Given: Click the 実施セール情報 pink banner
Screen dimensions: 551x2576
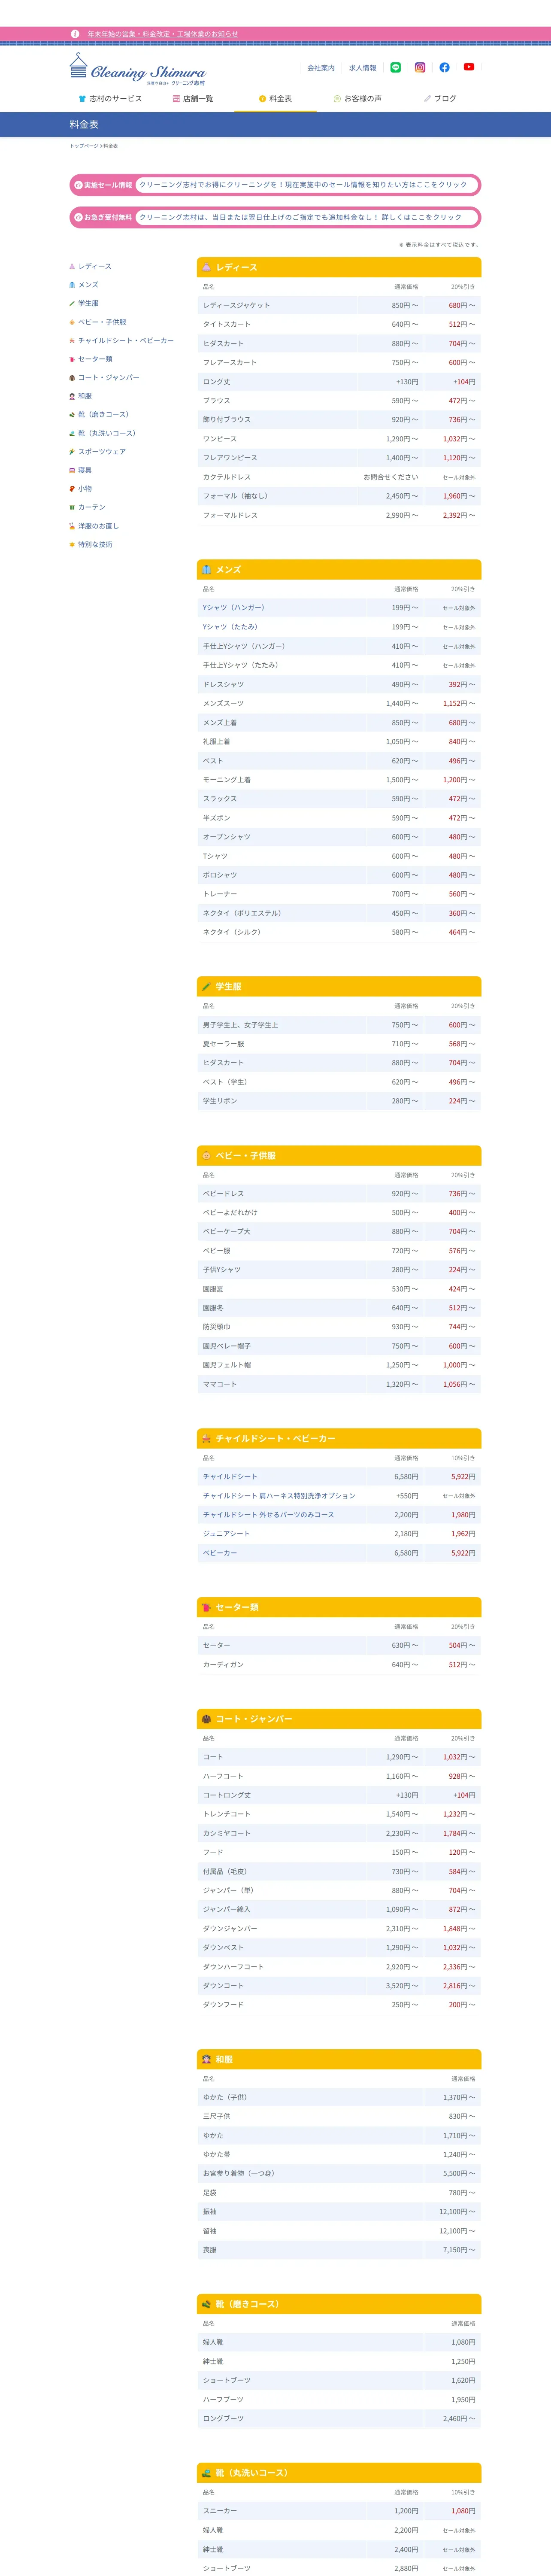Looking at the screenshot, I should (x=275, y=185).
